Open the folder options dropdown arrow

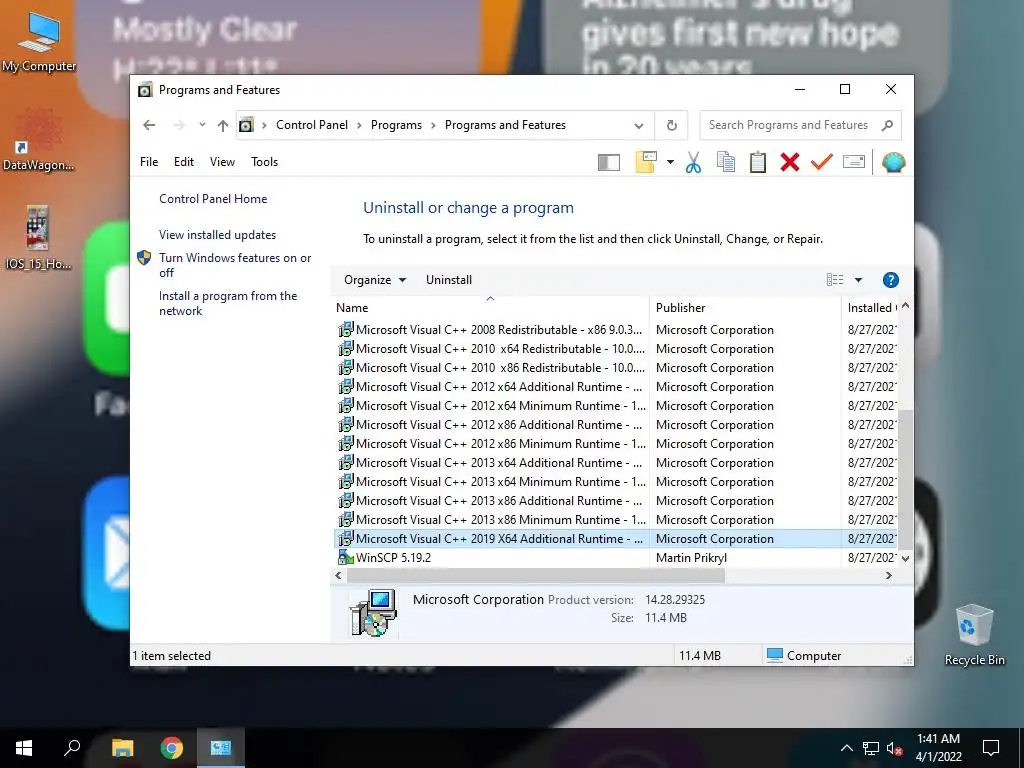tap(670, 162)
